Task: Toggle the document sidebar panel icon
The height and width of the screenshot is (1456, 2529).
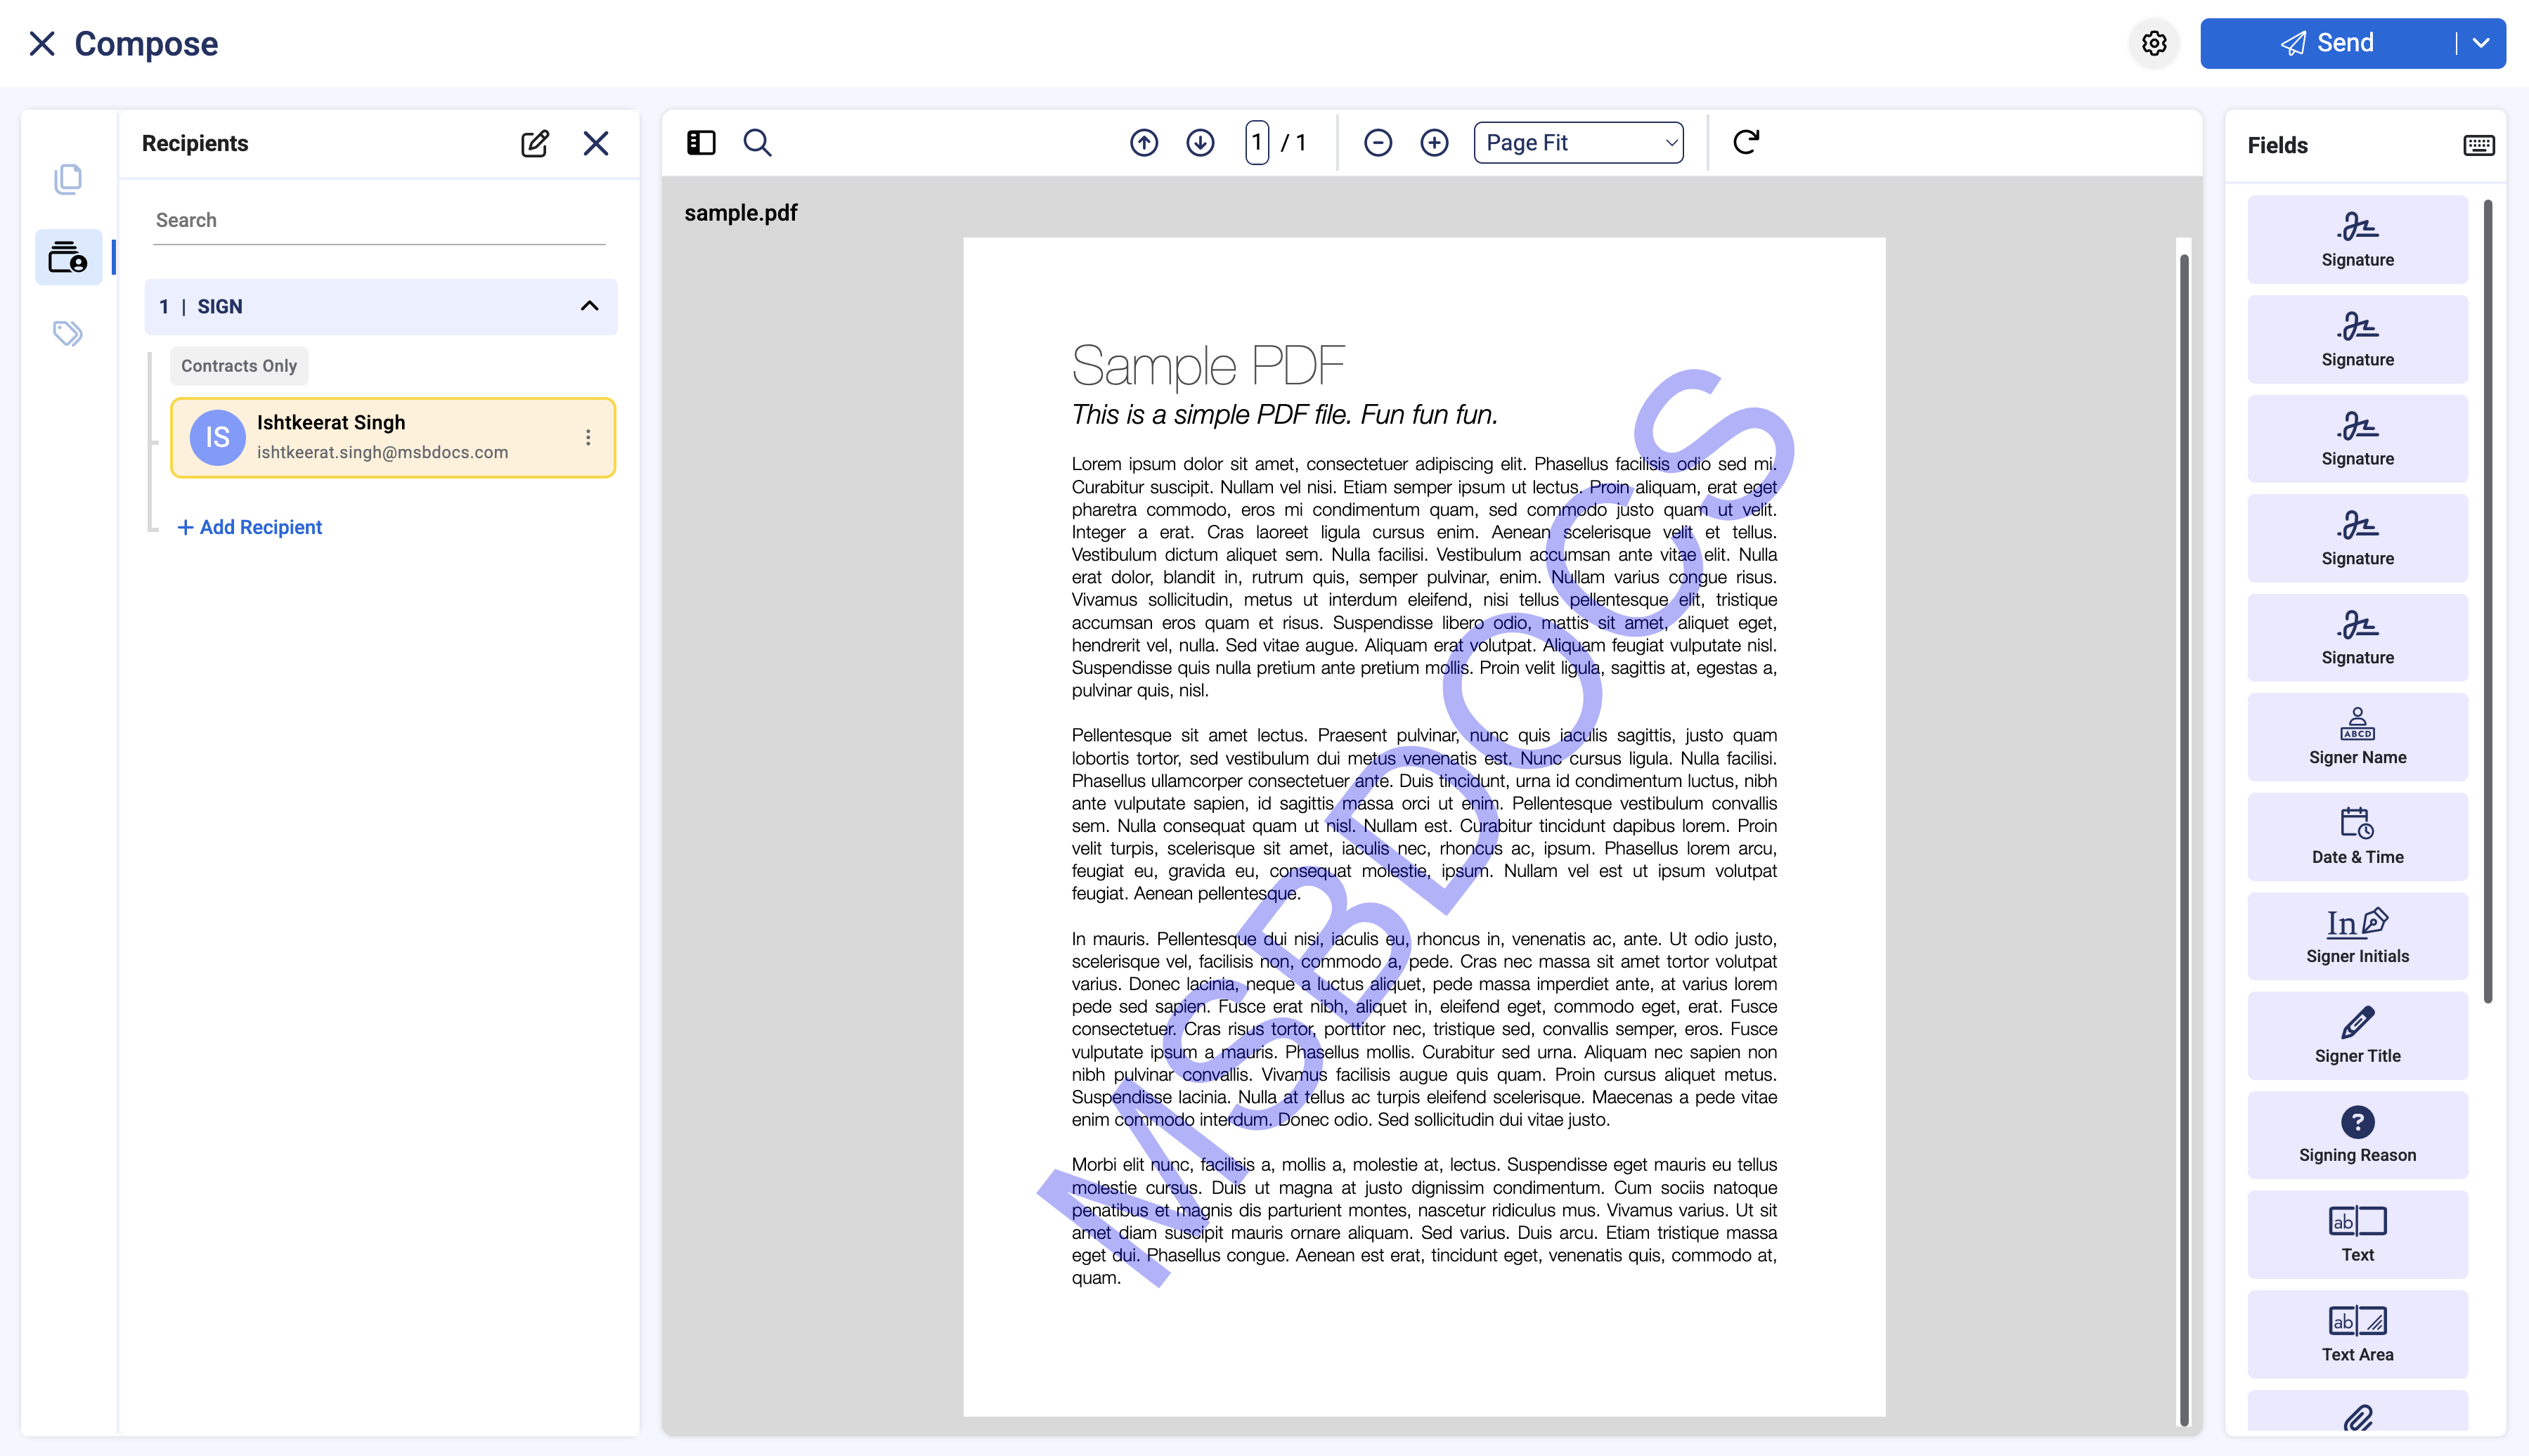Action: click(701, 143)
